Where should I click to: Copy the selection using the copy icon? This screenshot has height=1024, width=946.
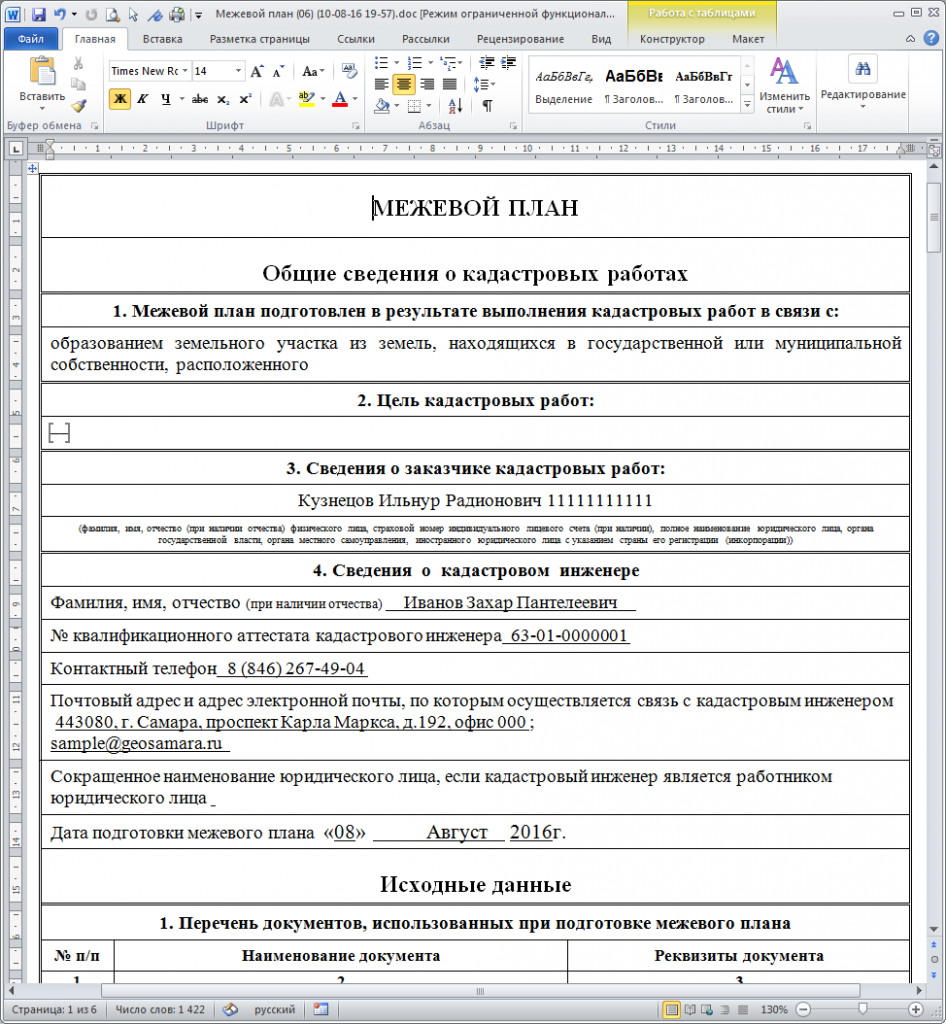(x=78, y=84)
